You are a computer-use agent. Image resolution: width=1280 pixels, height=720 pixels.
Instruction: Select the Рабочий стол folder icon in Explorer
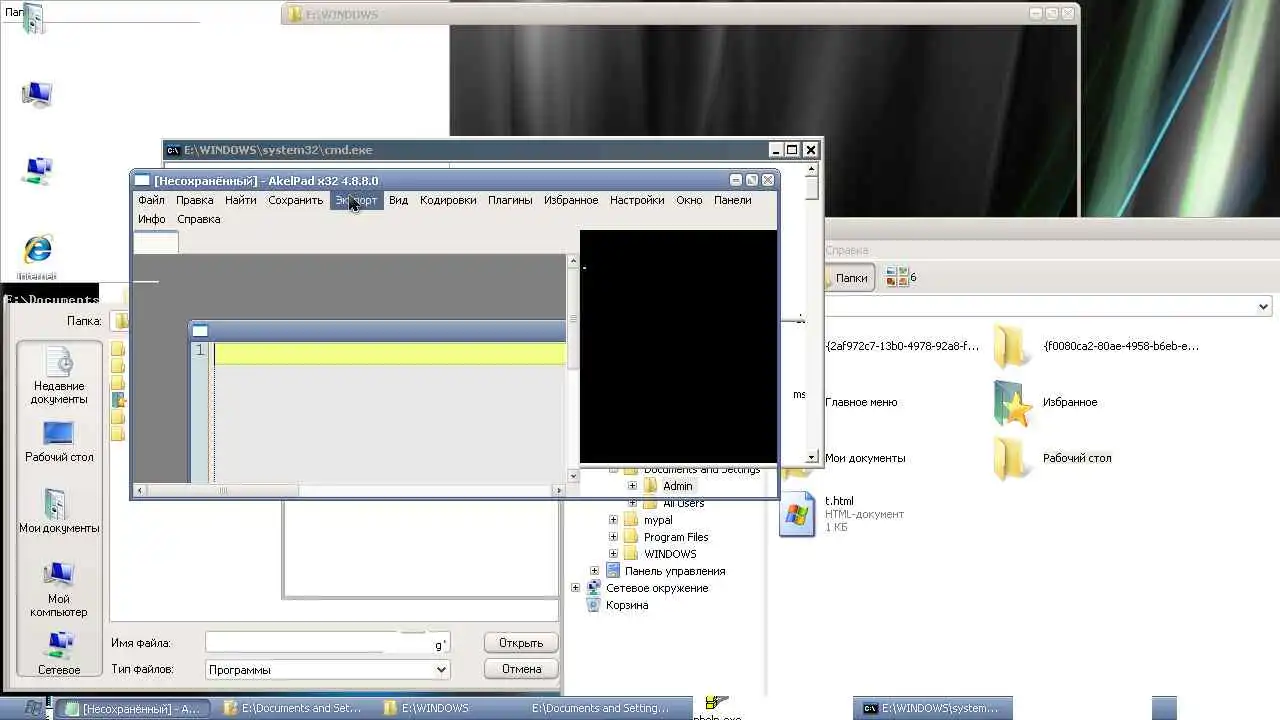click(1012, 459)
